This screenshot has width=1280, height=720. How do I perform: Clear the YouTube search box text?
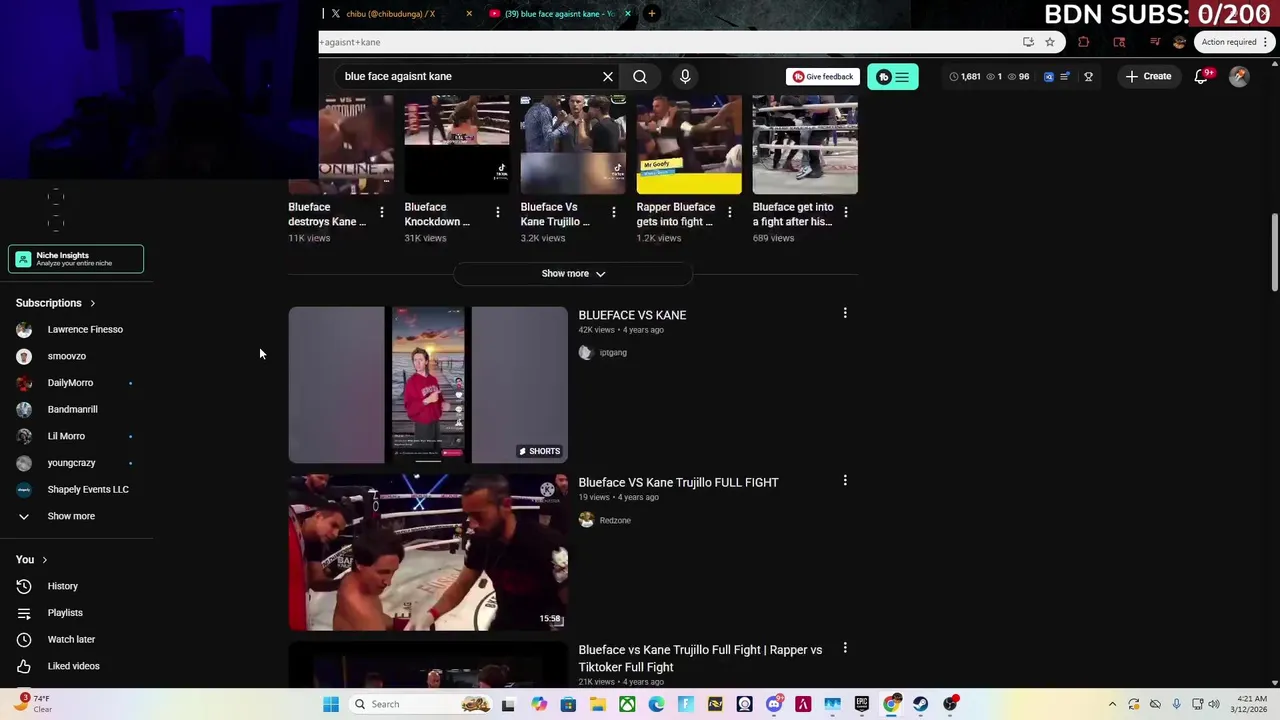[607, 76]
